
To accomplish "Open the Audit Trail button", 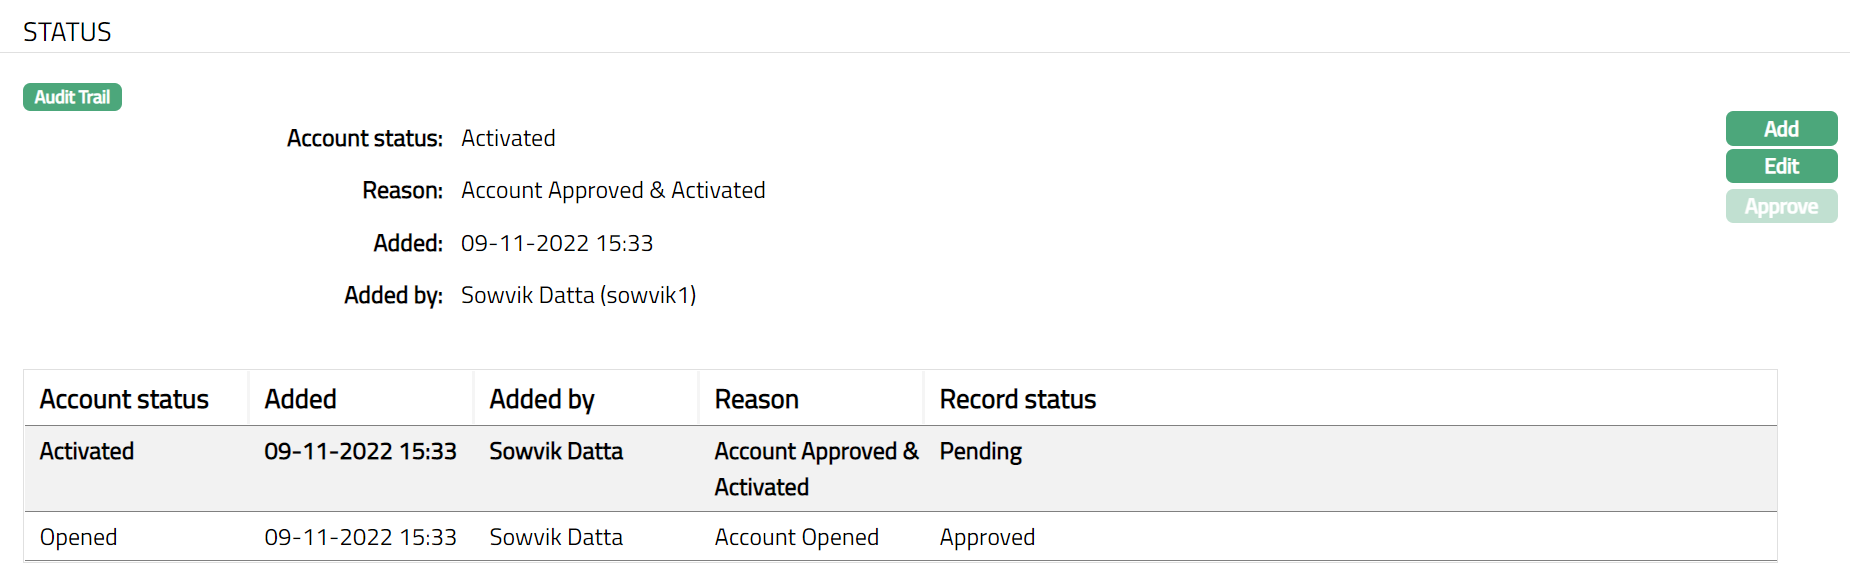I will (x=72, y=97).
